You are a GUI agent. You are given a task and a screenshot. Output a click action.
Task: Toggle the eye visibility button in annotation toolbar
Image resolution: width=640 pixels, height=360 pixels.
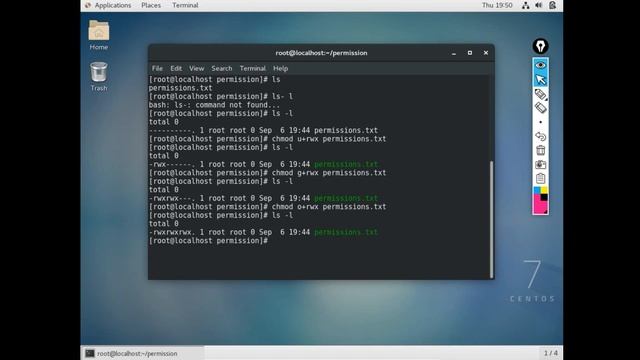tap(540, 65)
